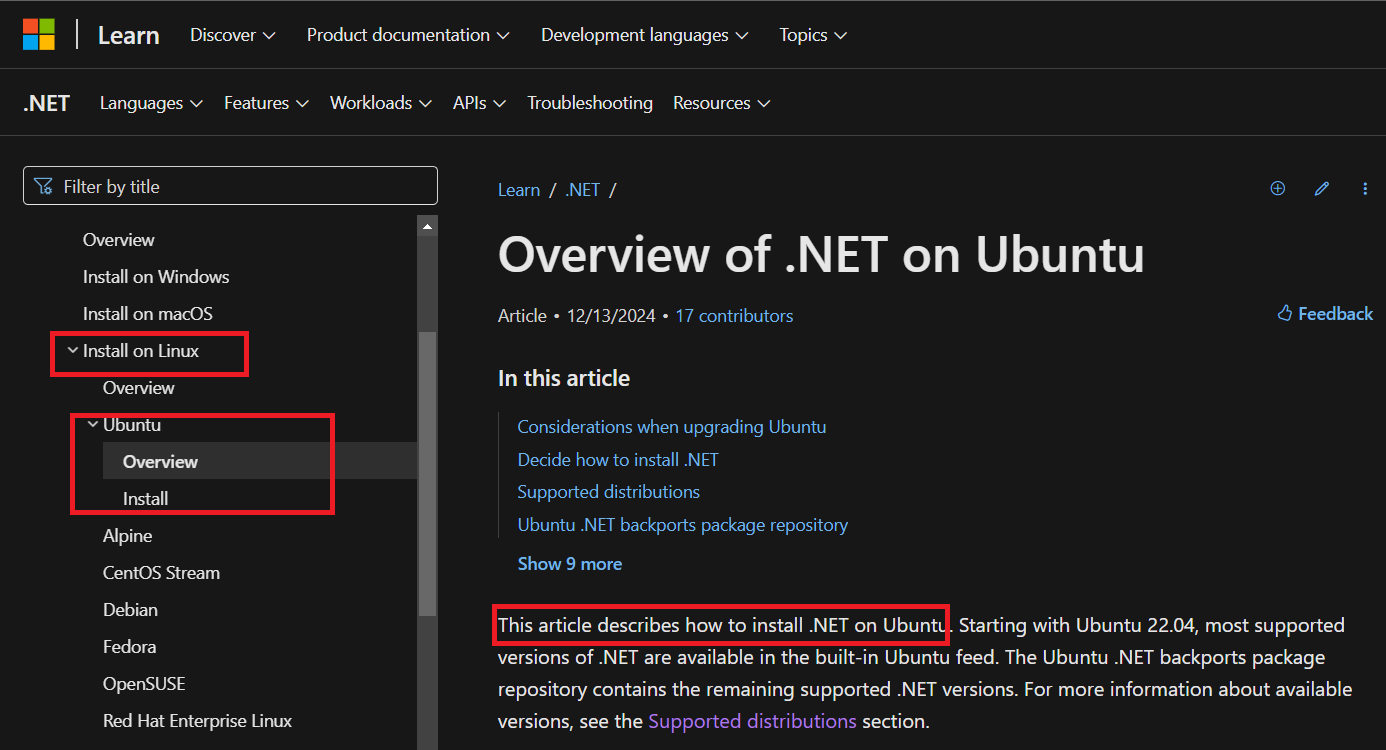The image size is (1386, 750).
Task: Click the 12/13/2024 article date
Action: 611,316
